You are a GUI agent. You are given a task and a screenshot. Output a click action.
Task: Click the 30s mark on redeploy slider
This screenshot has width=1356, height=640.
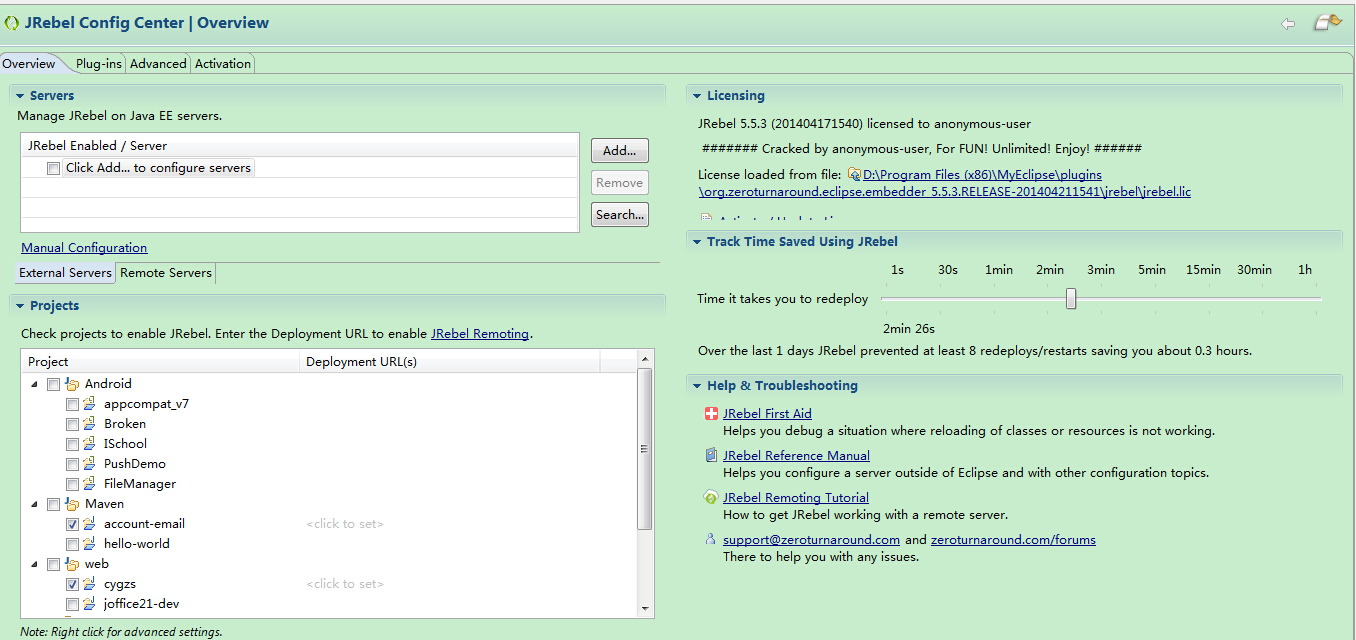[948, 270]
